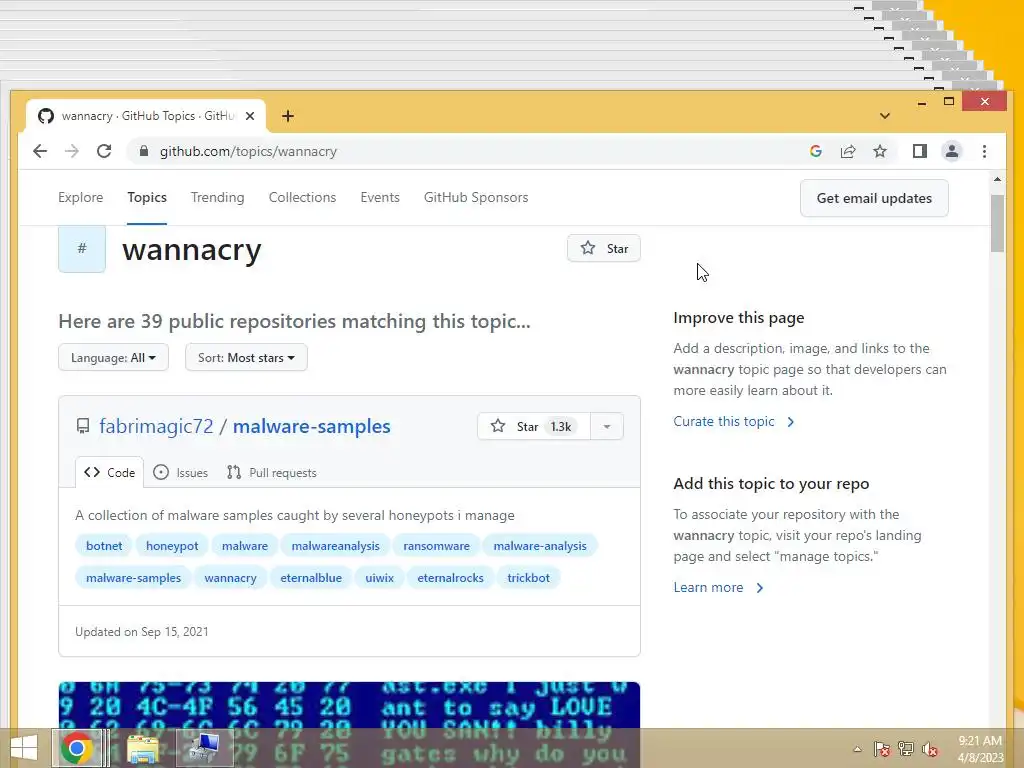Click the honeypot topic tag
This screenshot has height=768, width=1024.
click(172, 545)
